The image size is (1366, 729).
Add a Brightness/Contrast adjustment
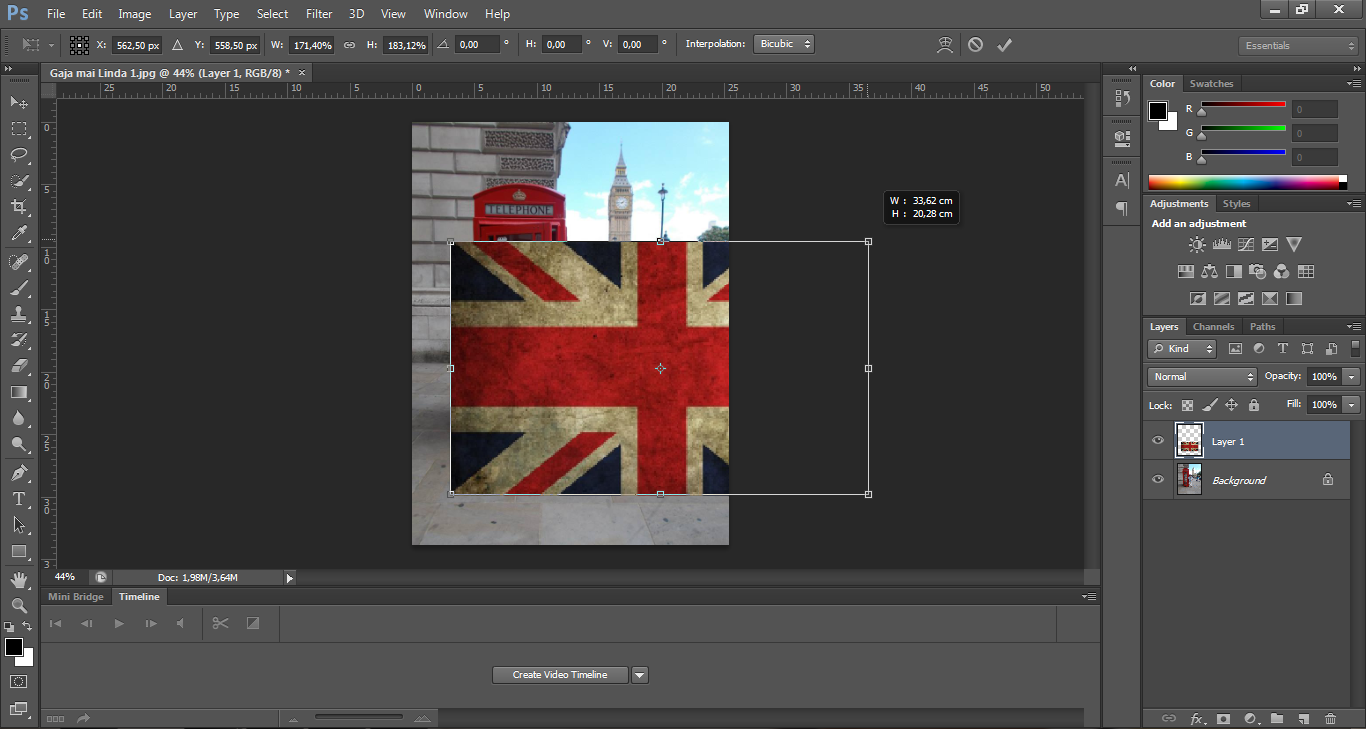tap(1197, 244)
